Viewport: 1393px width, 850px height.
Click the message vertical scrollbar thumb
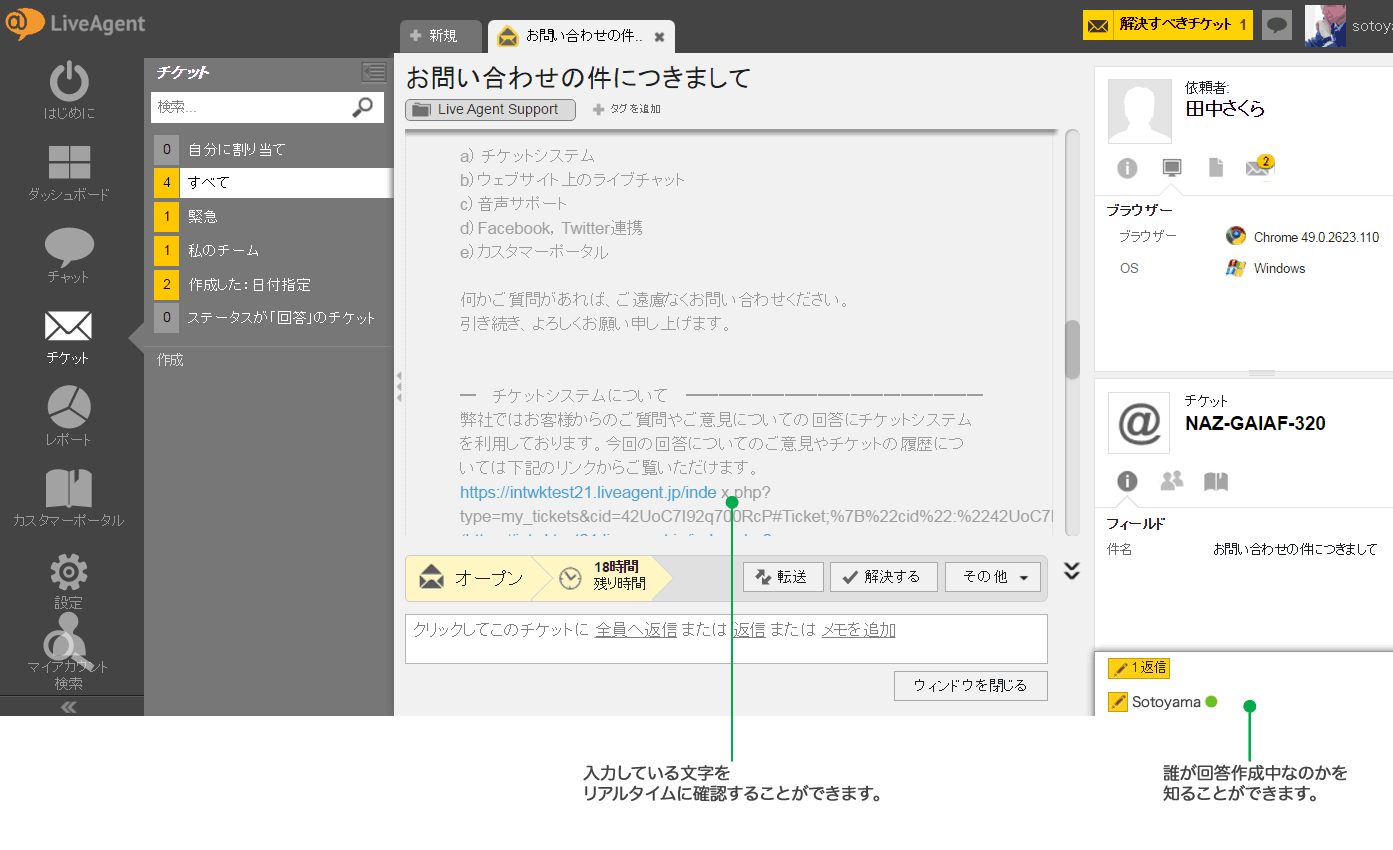[1072, 349]
